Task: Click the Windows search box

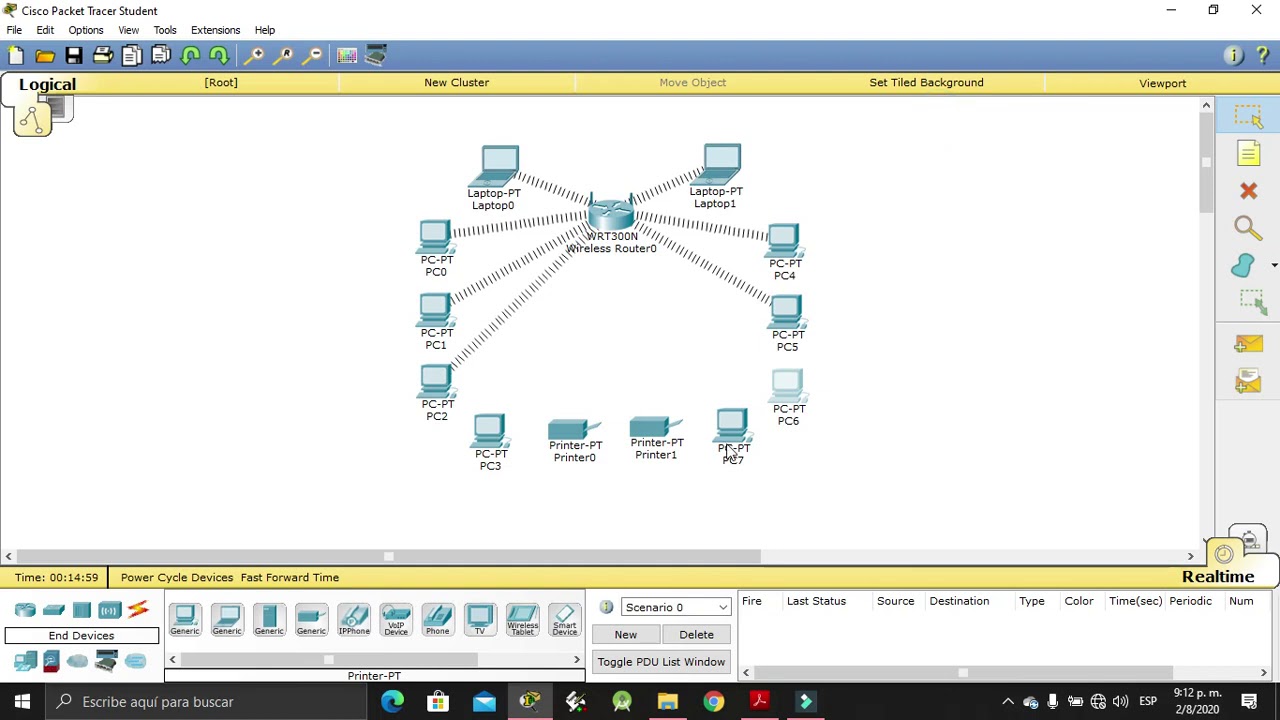Action: pyautogui.click(x=205, y=702)
